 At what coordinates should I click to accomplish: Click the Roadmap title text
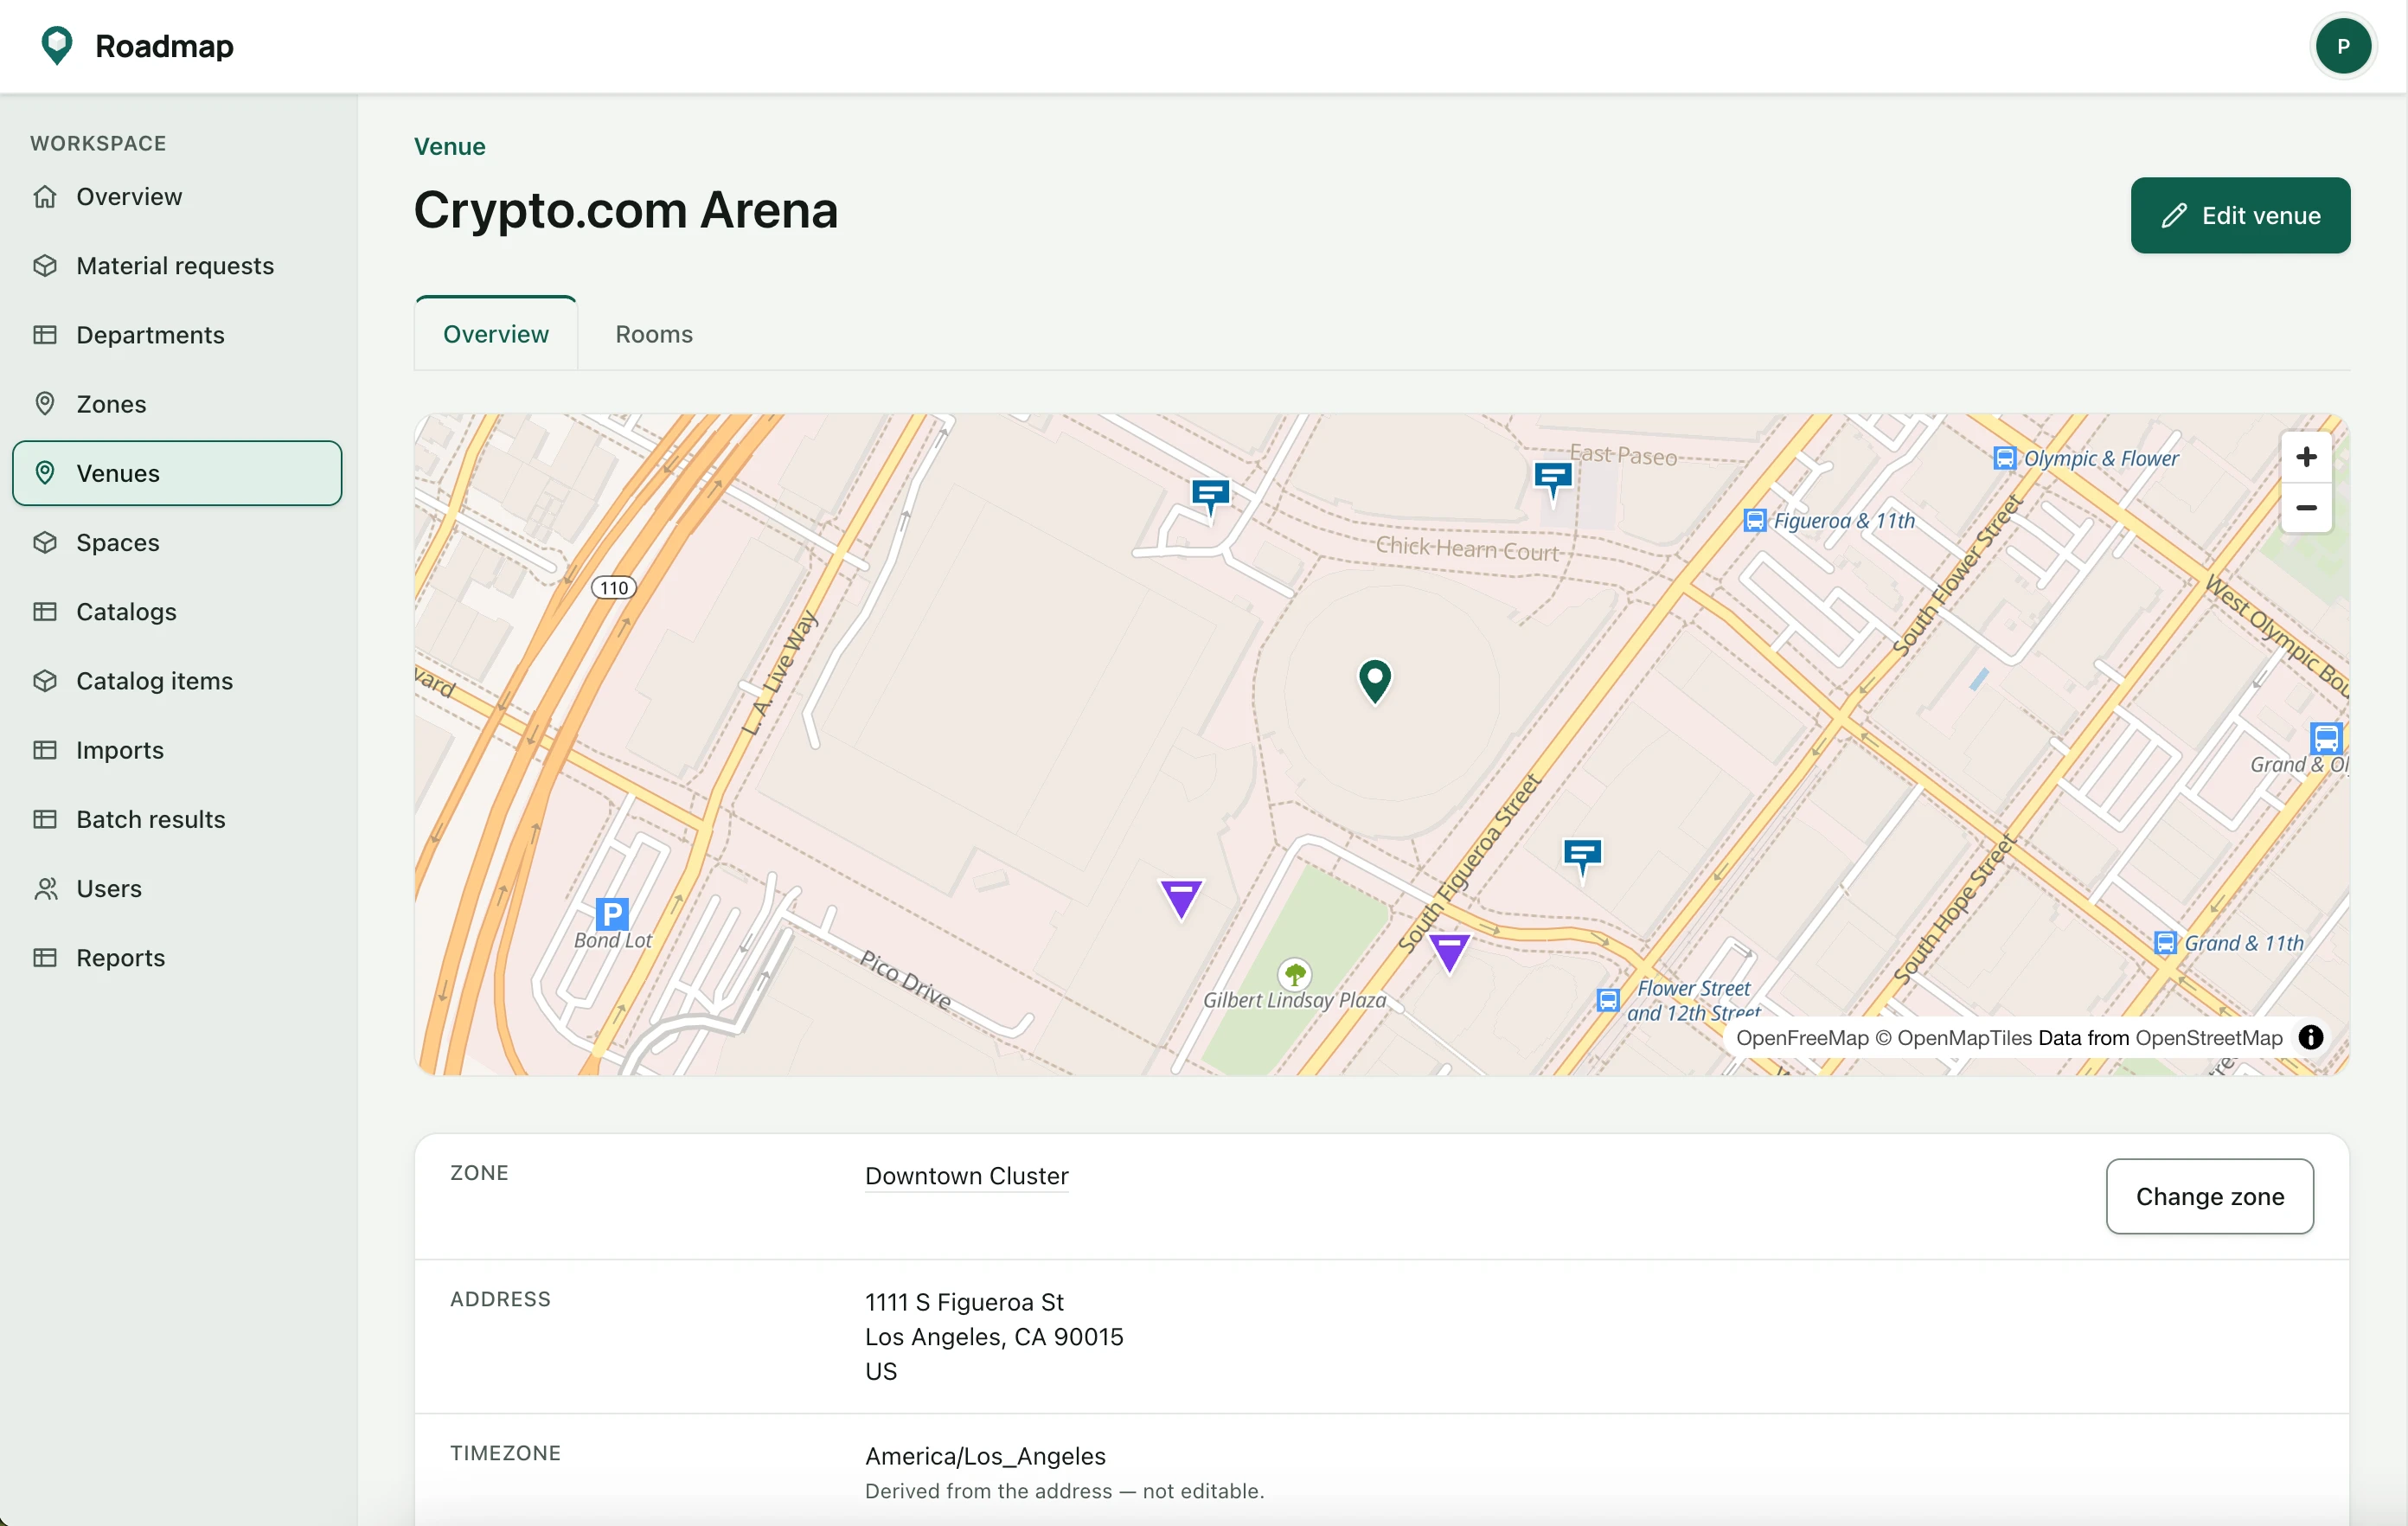pyautogui.click(x=164, y=46)
